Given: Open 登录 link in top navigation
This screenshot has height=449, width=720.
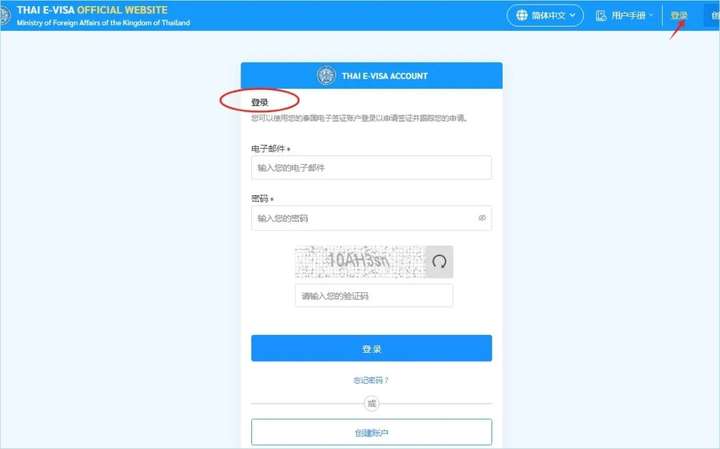Looking at the screenshot, I should 679,16.
